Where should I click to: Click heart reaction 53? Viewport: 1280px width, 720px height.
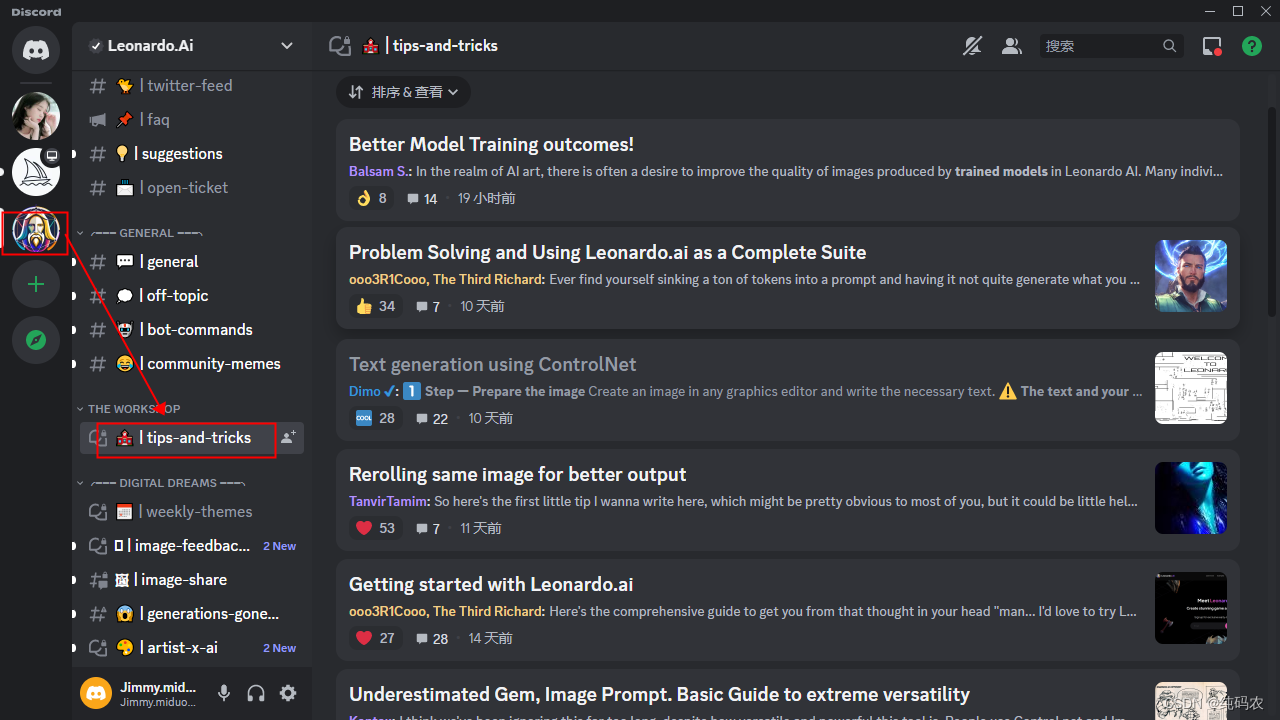point(375,528)
